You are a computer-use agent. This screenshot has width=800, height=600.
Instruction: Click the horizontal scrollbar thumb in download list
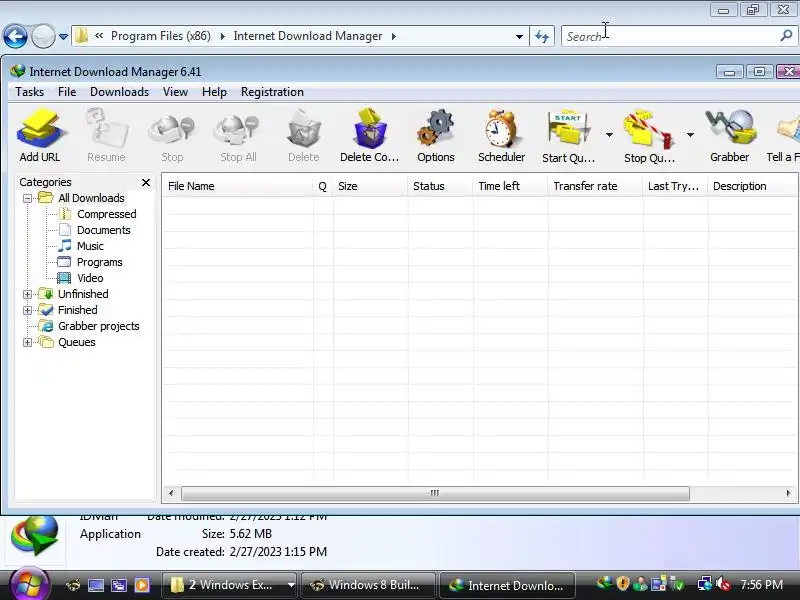pos(435,493)
